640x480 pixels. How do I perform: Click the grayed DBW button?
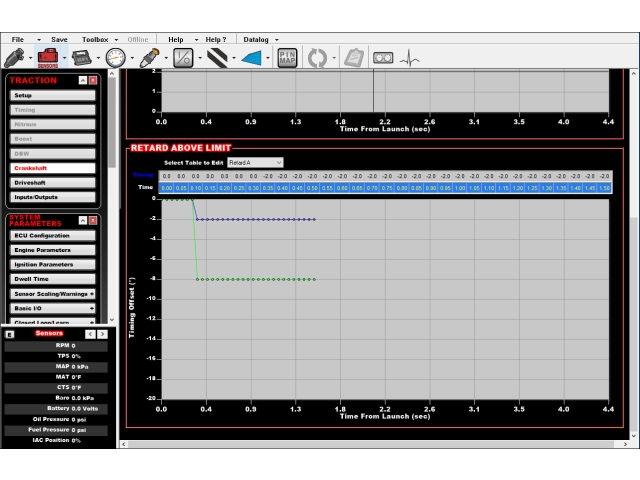pos(53,153)
